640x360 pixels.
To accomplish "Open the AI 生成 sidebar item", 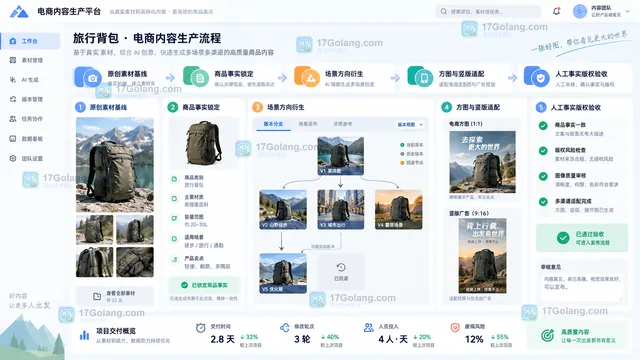I will (30, 80).
